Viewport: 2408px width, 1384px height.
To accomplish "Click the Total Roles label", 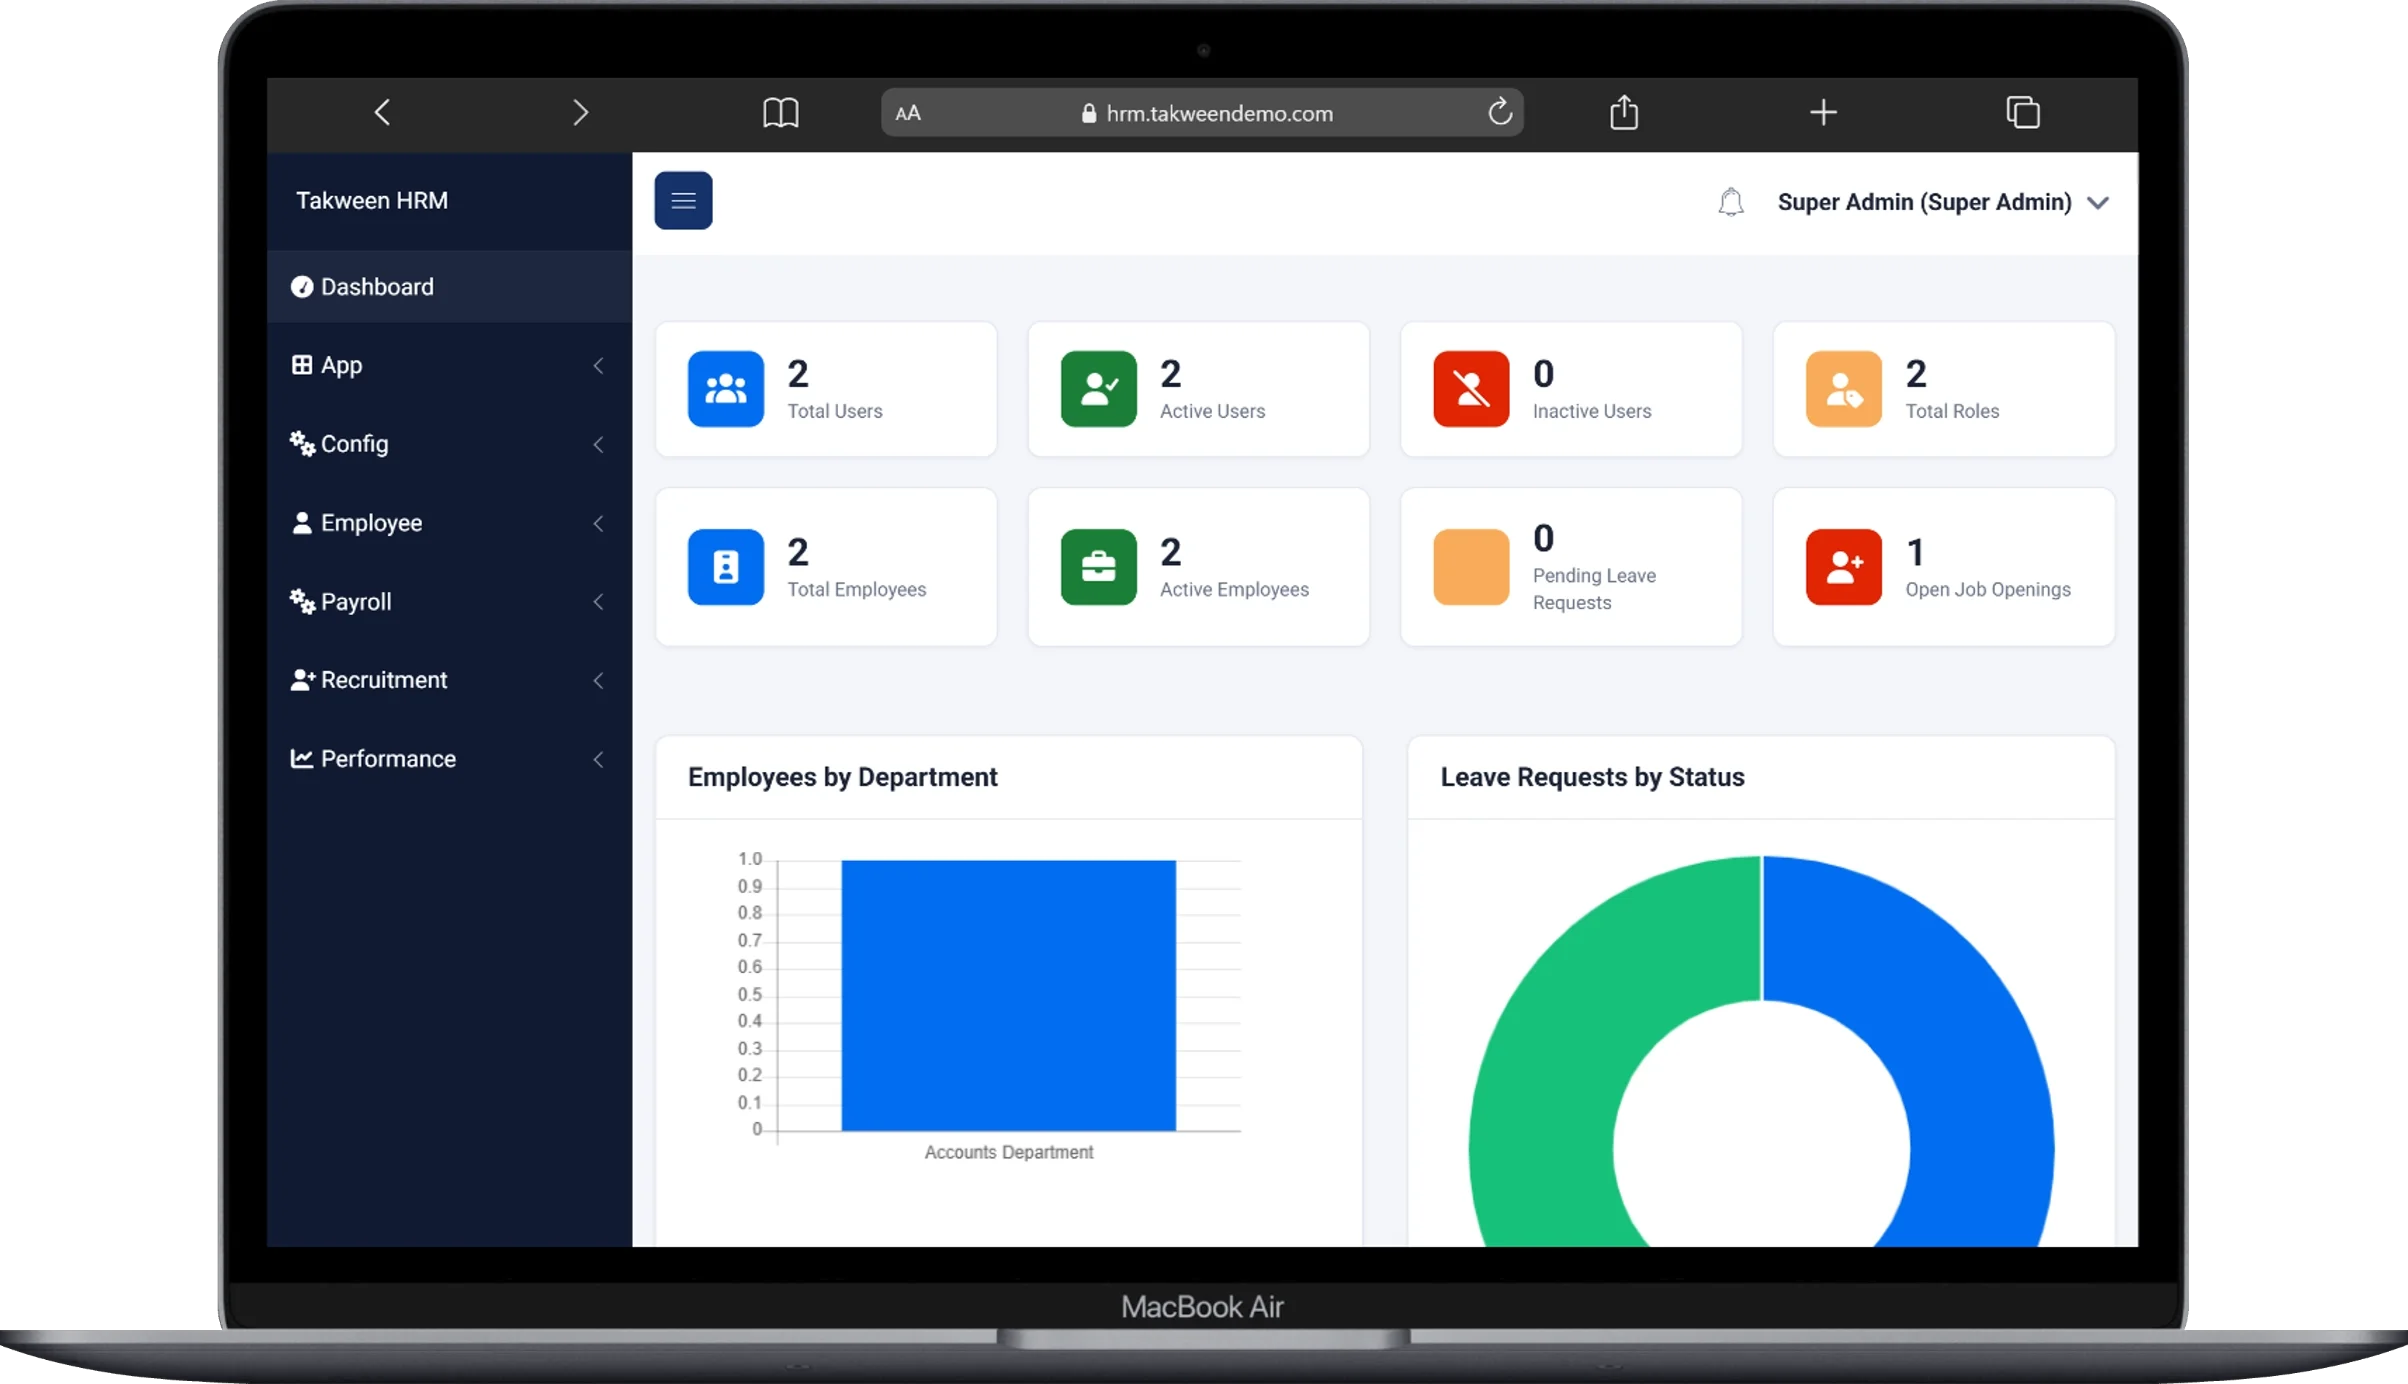I will 1952,411.
